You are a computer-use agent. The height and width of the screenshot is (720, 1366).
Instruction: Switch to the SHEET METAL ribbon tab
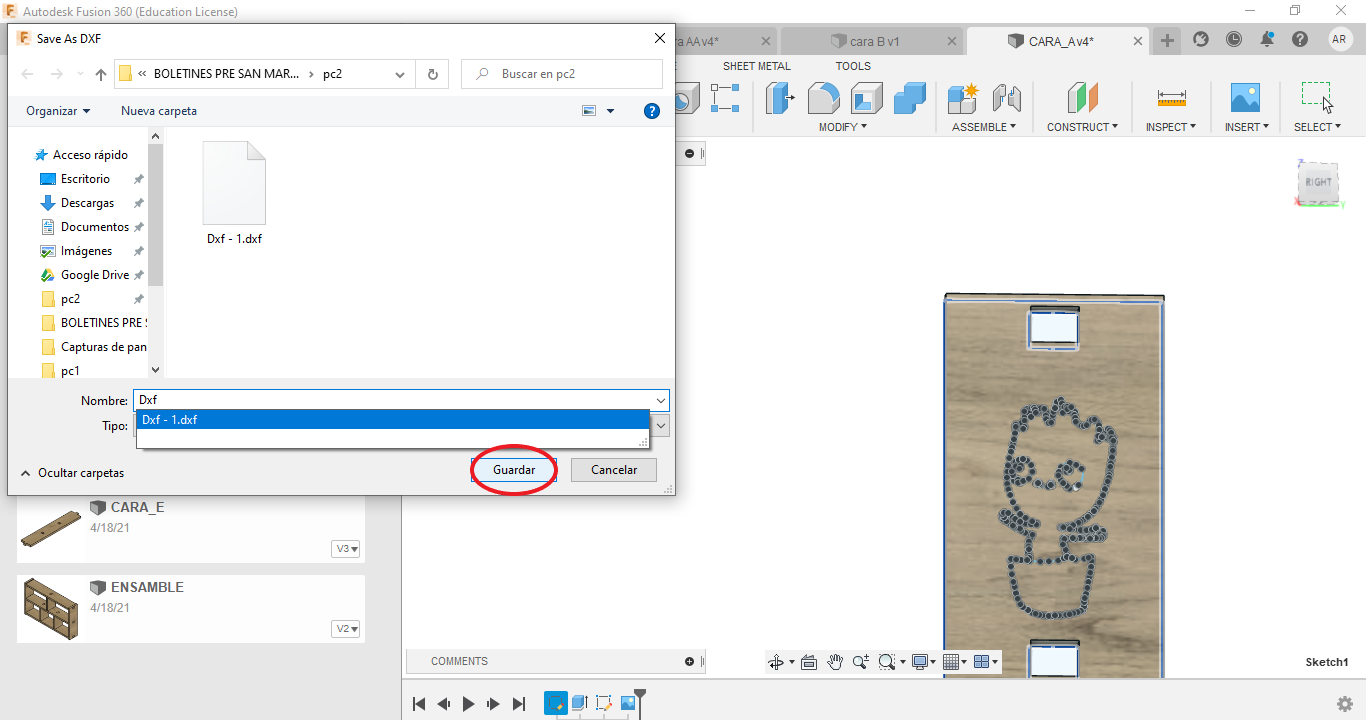pos(756,66)
